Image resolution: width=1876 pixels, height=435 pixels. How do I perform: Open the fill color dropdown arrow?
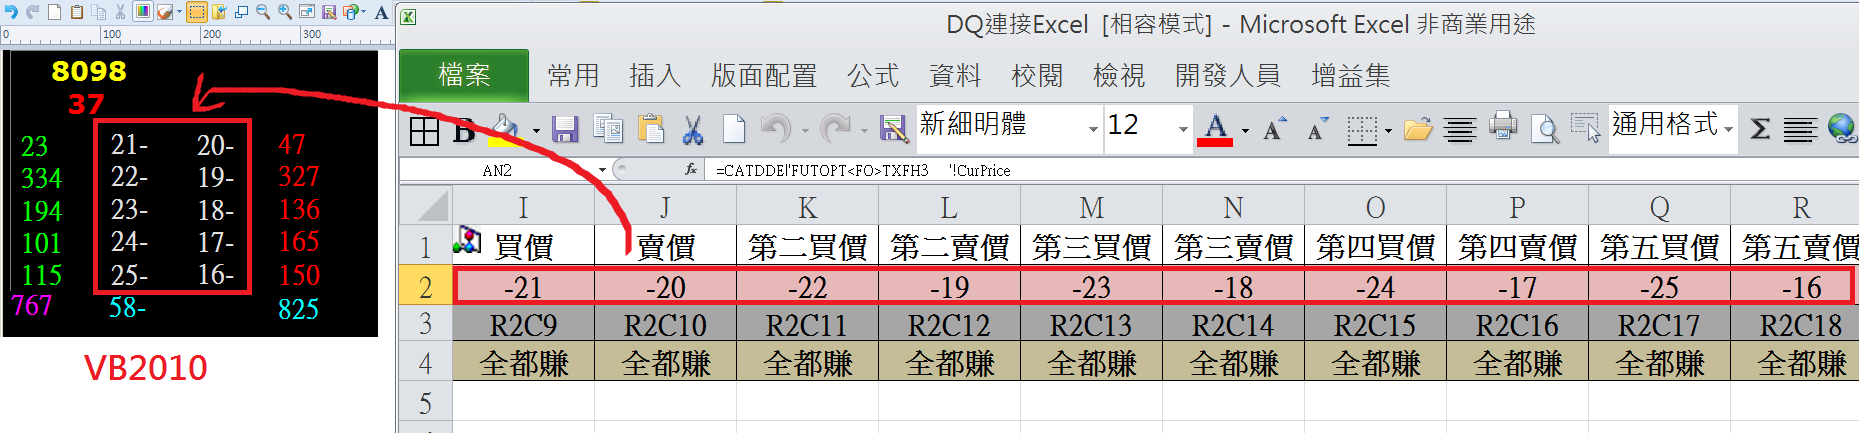click(536, 131)
